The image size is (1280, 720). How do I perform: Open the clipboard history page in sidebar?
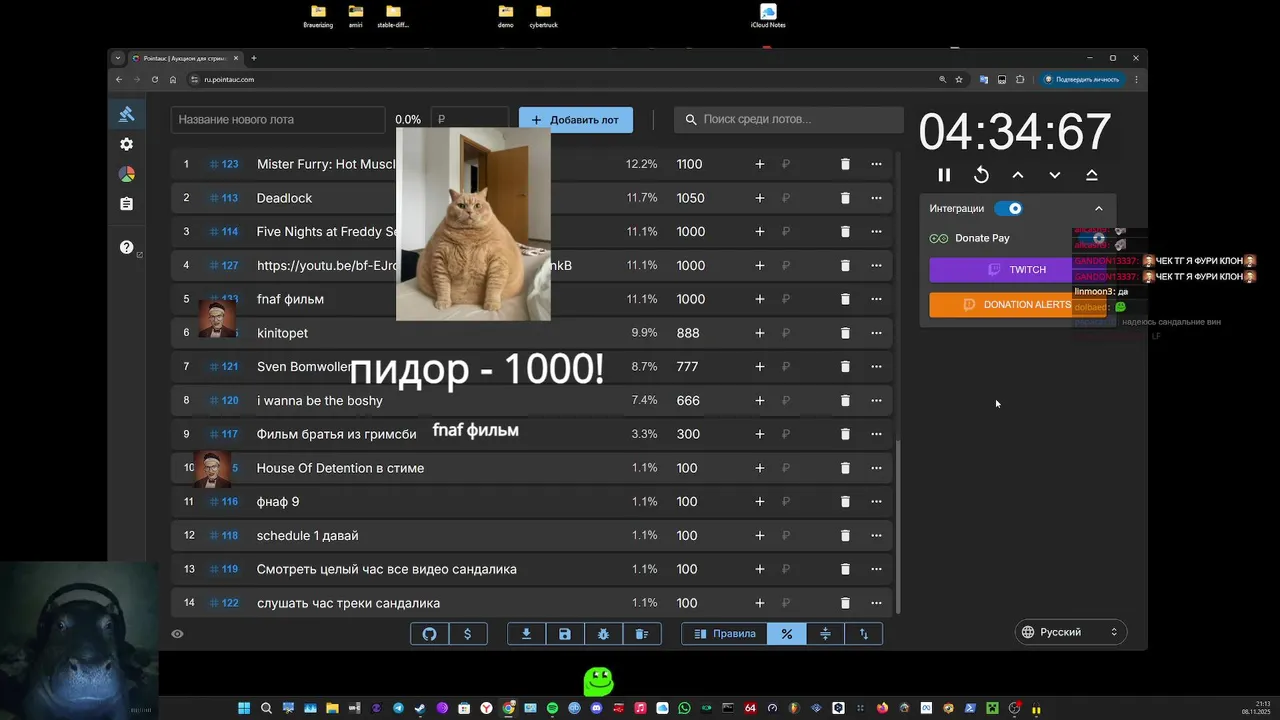(x=127, y=204)
